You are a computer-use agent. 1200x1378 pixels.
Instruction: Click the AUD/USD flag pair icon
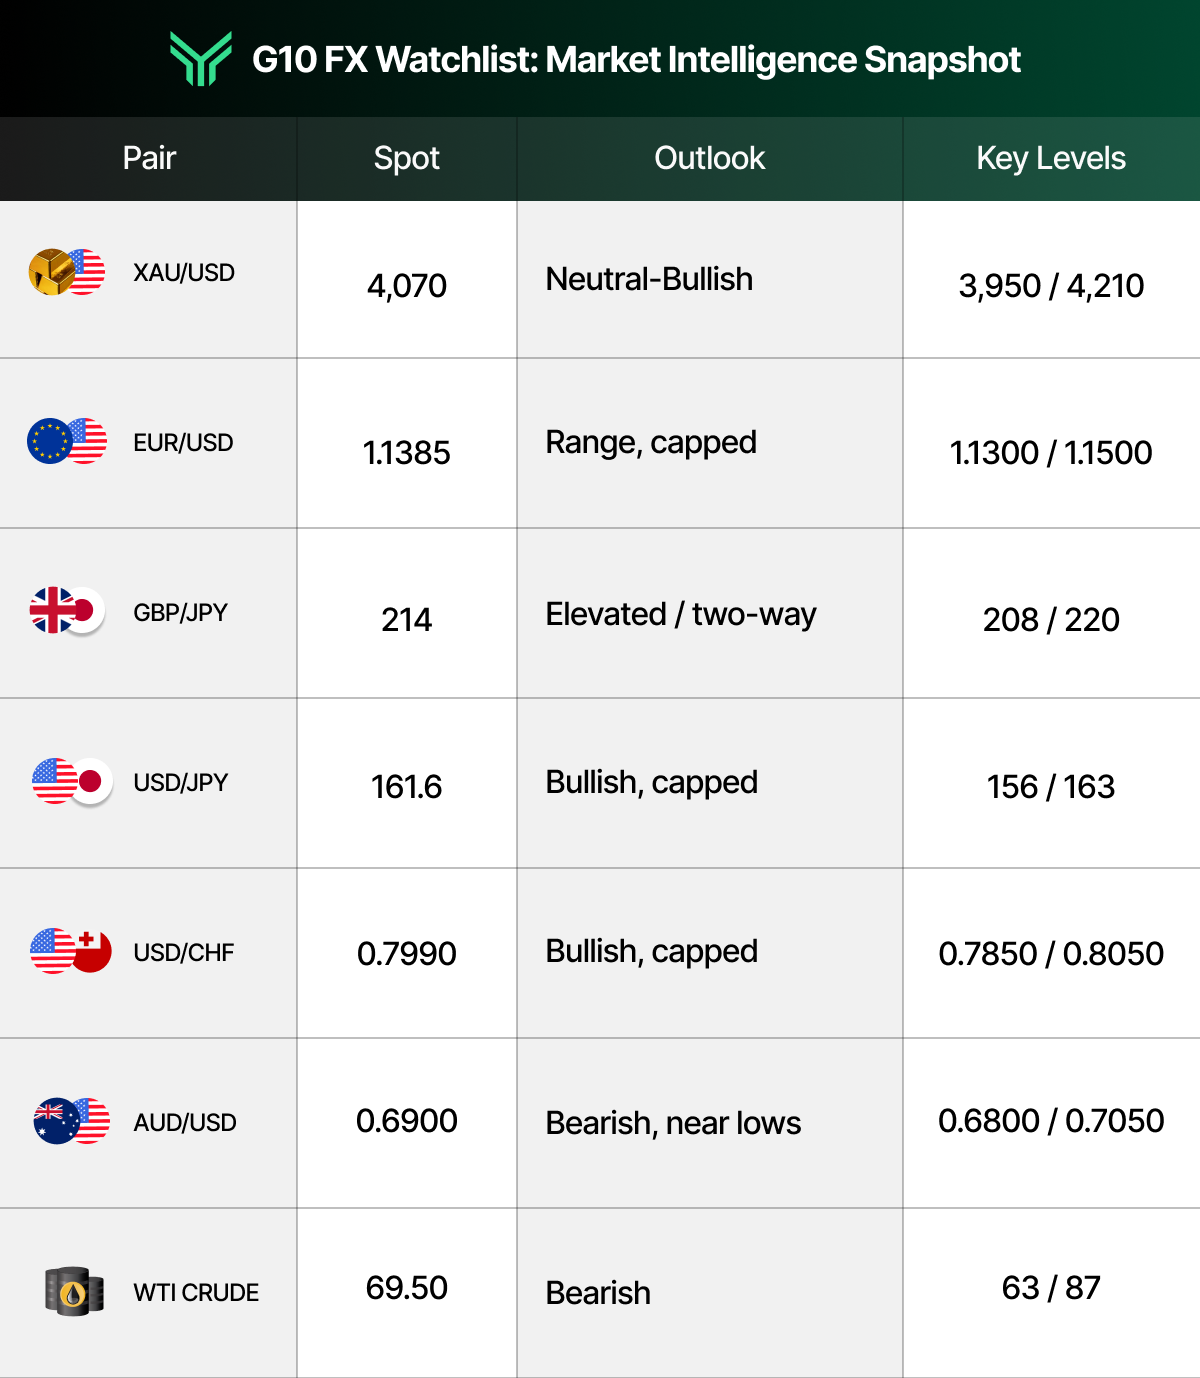pyautogui.click(x=71, y=1121)
